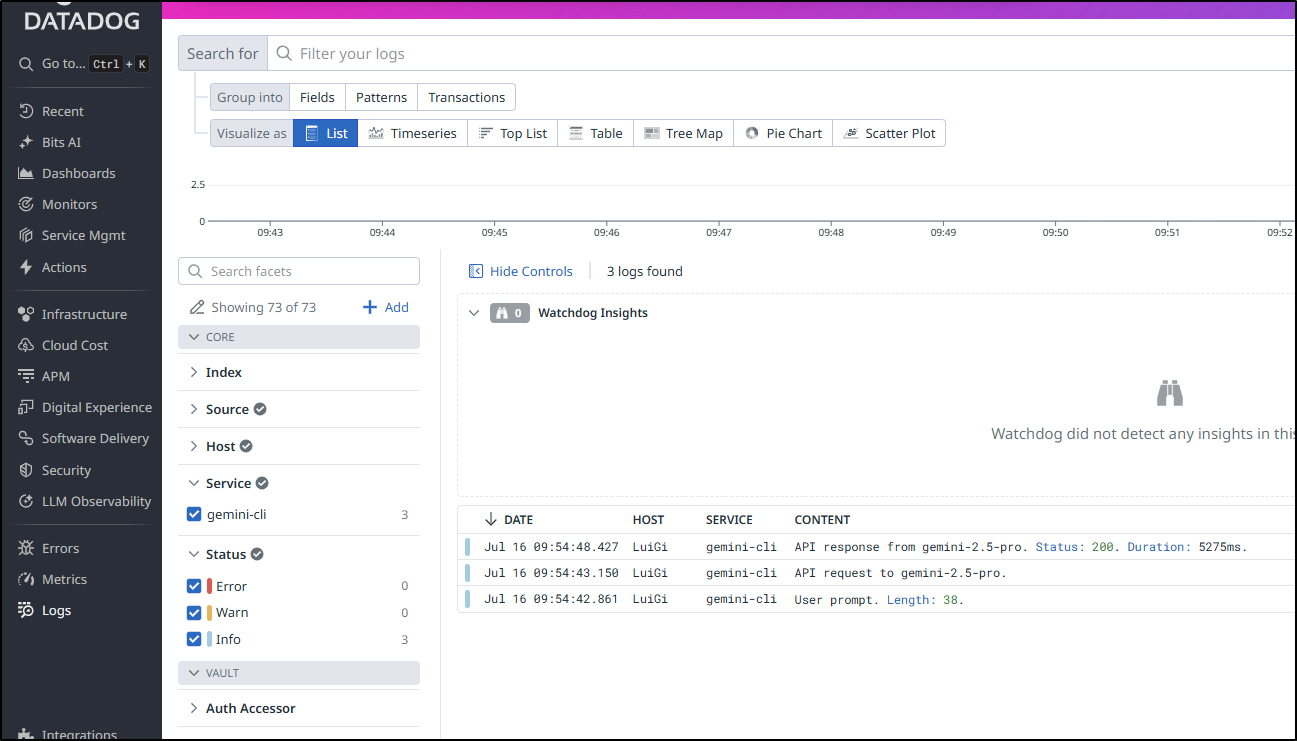Collapse the VAULT facet group
The image size is (1297, 741).
(x=299, y=673)
